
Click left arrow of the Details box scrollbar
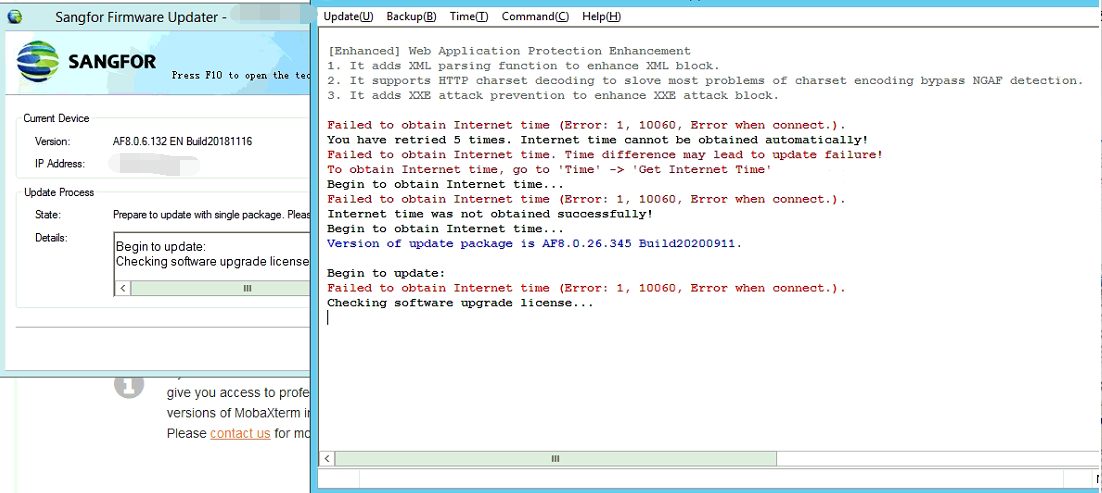(x=124, y=288)
